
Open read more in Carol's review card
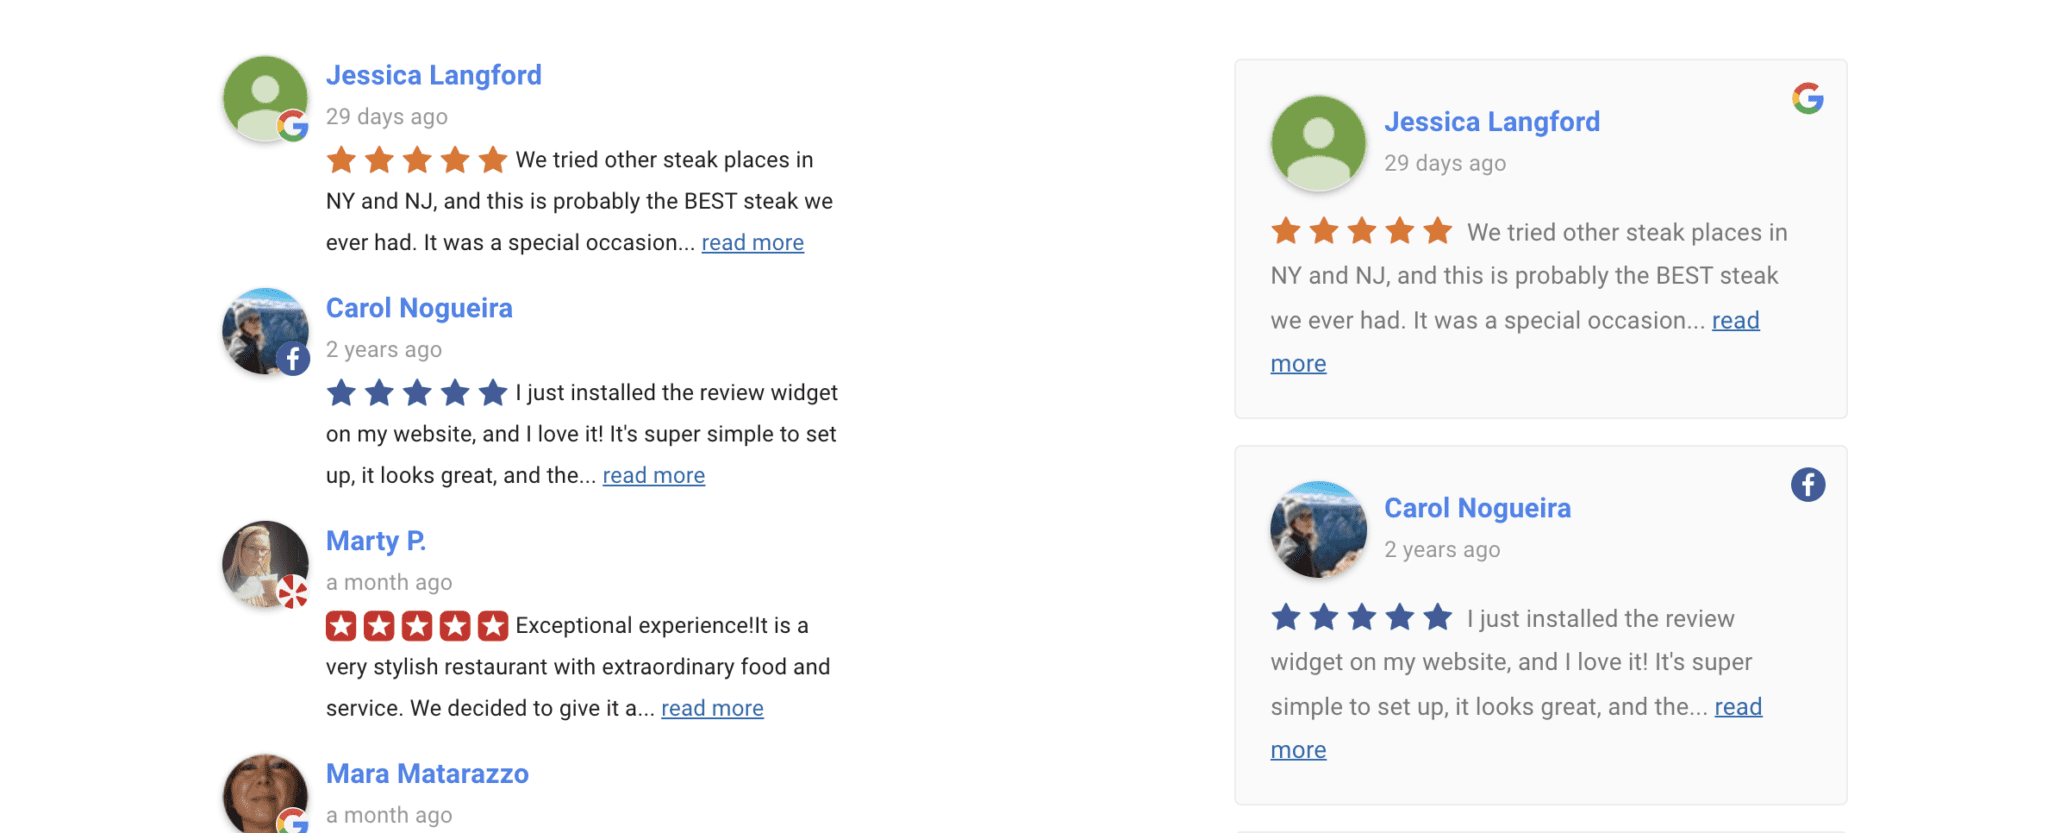(x=1738, y=707)
